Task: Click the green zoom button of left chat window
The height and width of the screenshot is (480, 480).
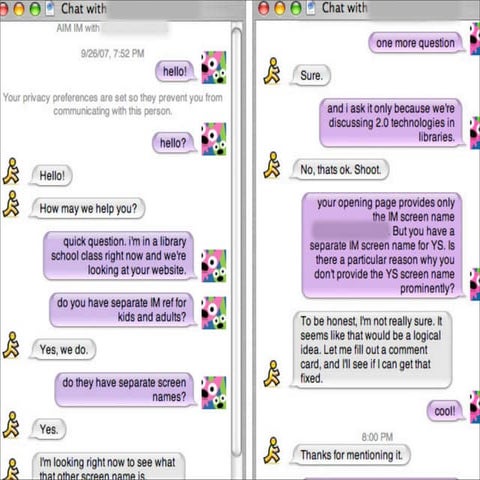Action: pos(35,9)
